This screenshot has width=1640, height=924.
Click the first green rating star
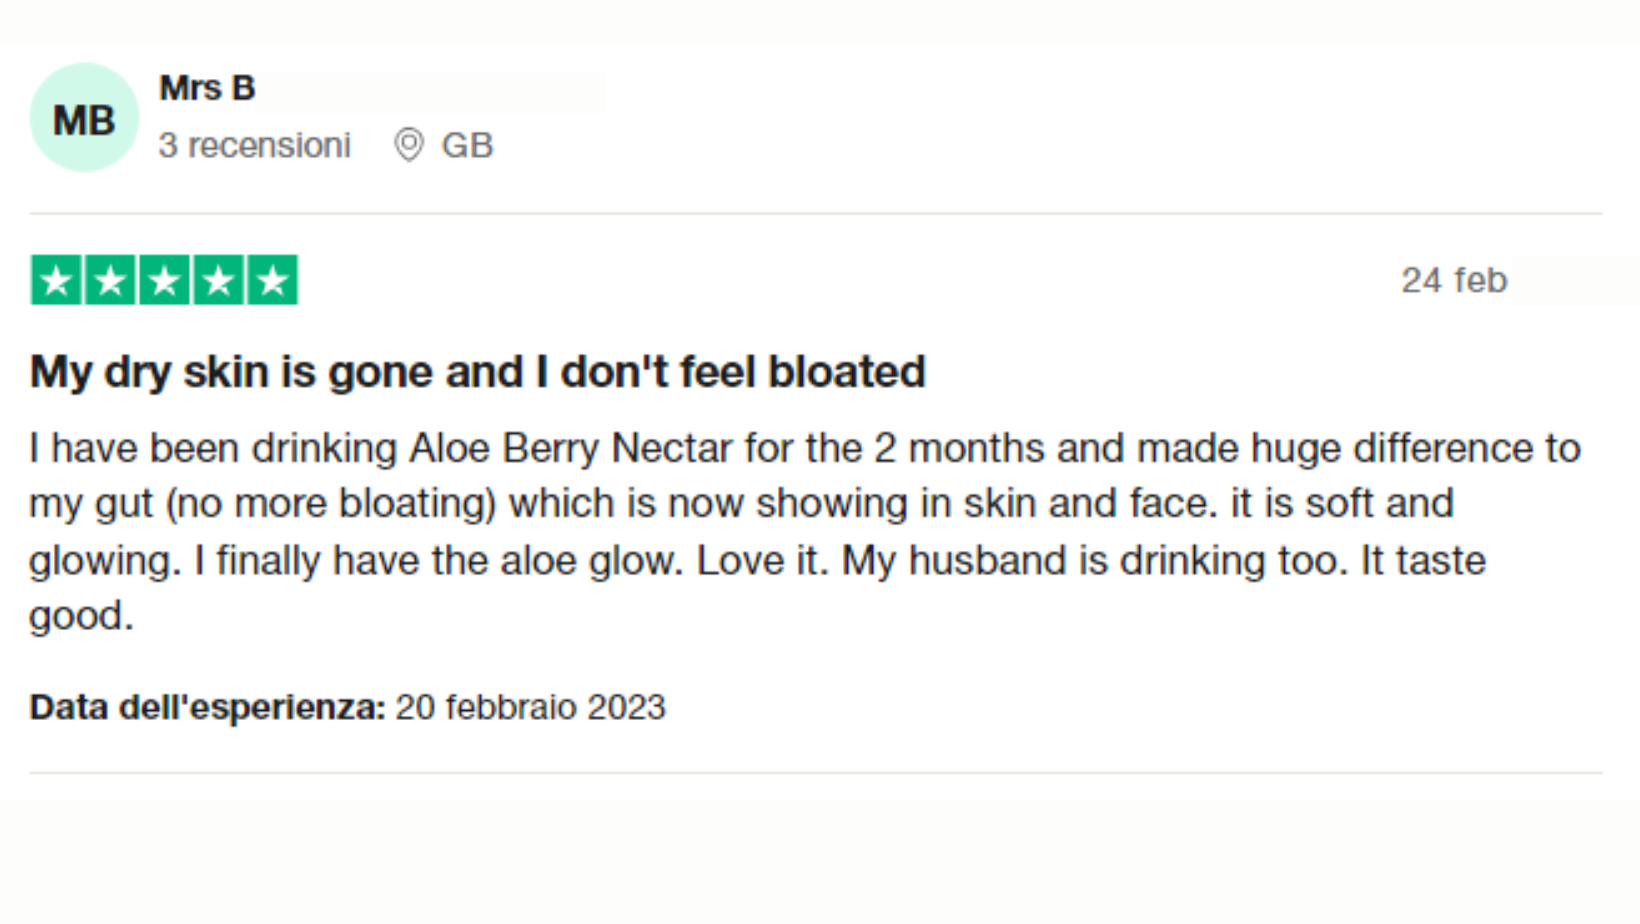coord(56,280)
